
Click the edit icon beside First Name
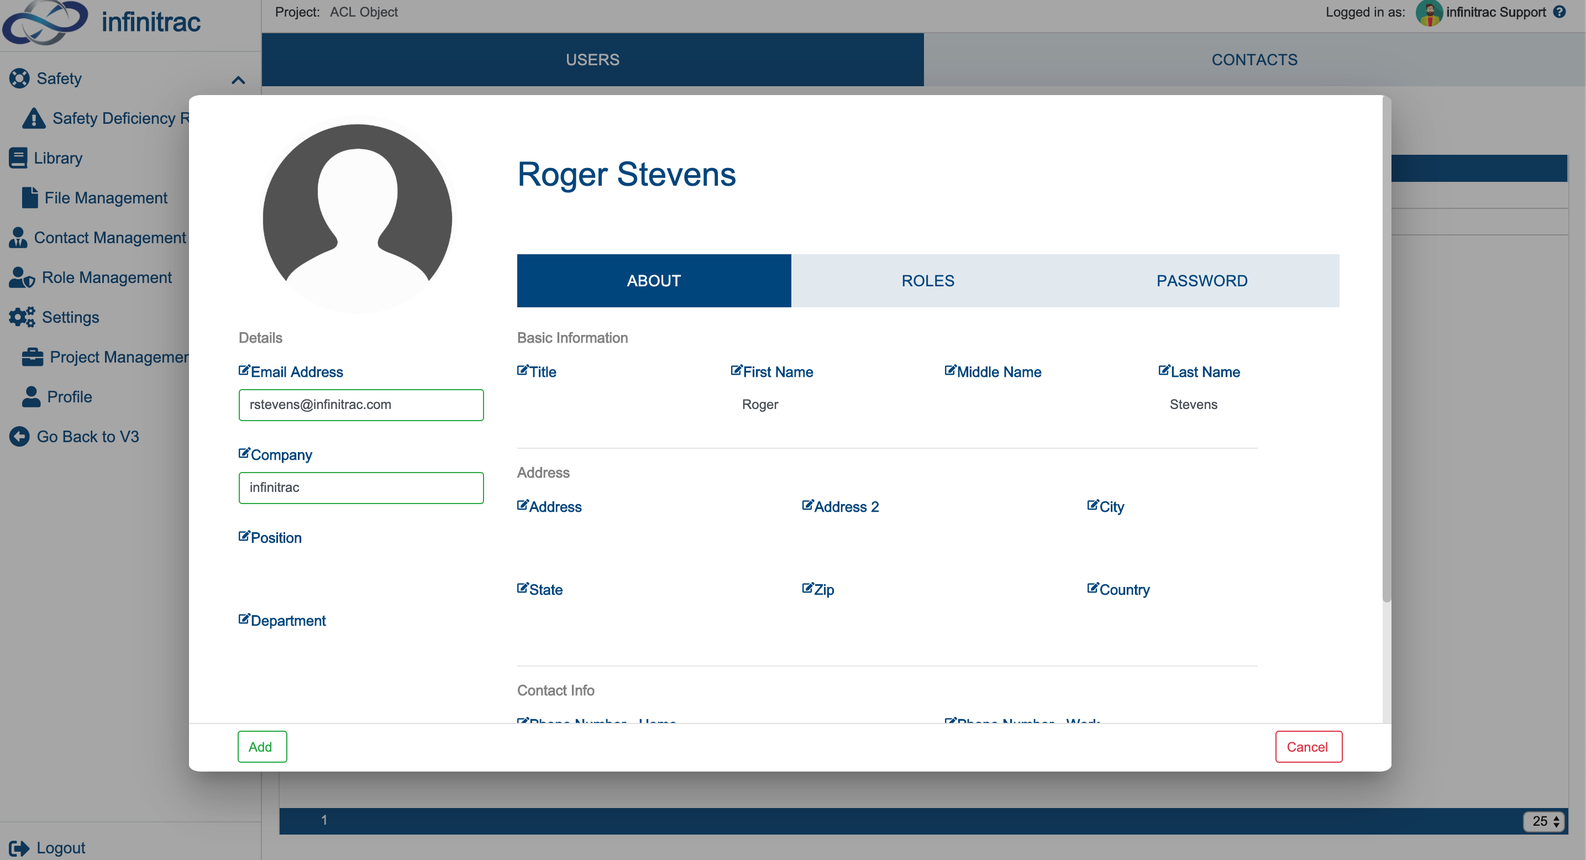(737, 371)
